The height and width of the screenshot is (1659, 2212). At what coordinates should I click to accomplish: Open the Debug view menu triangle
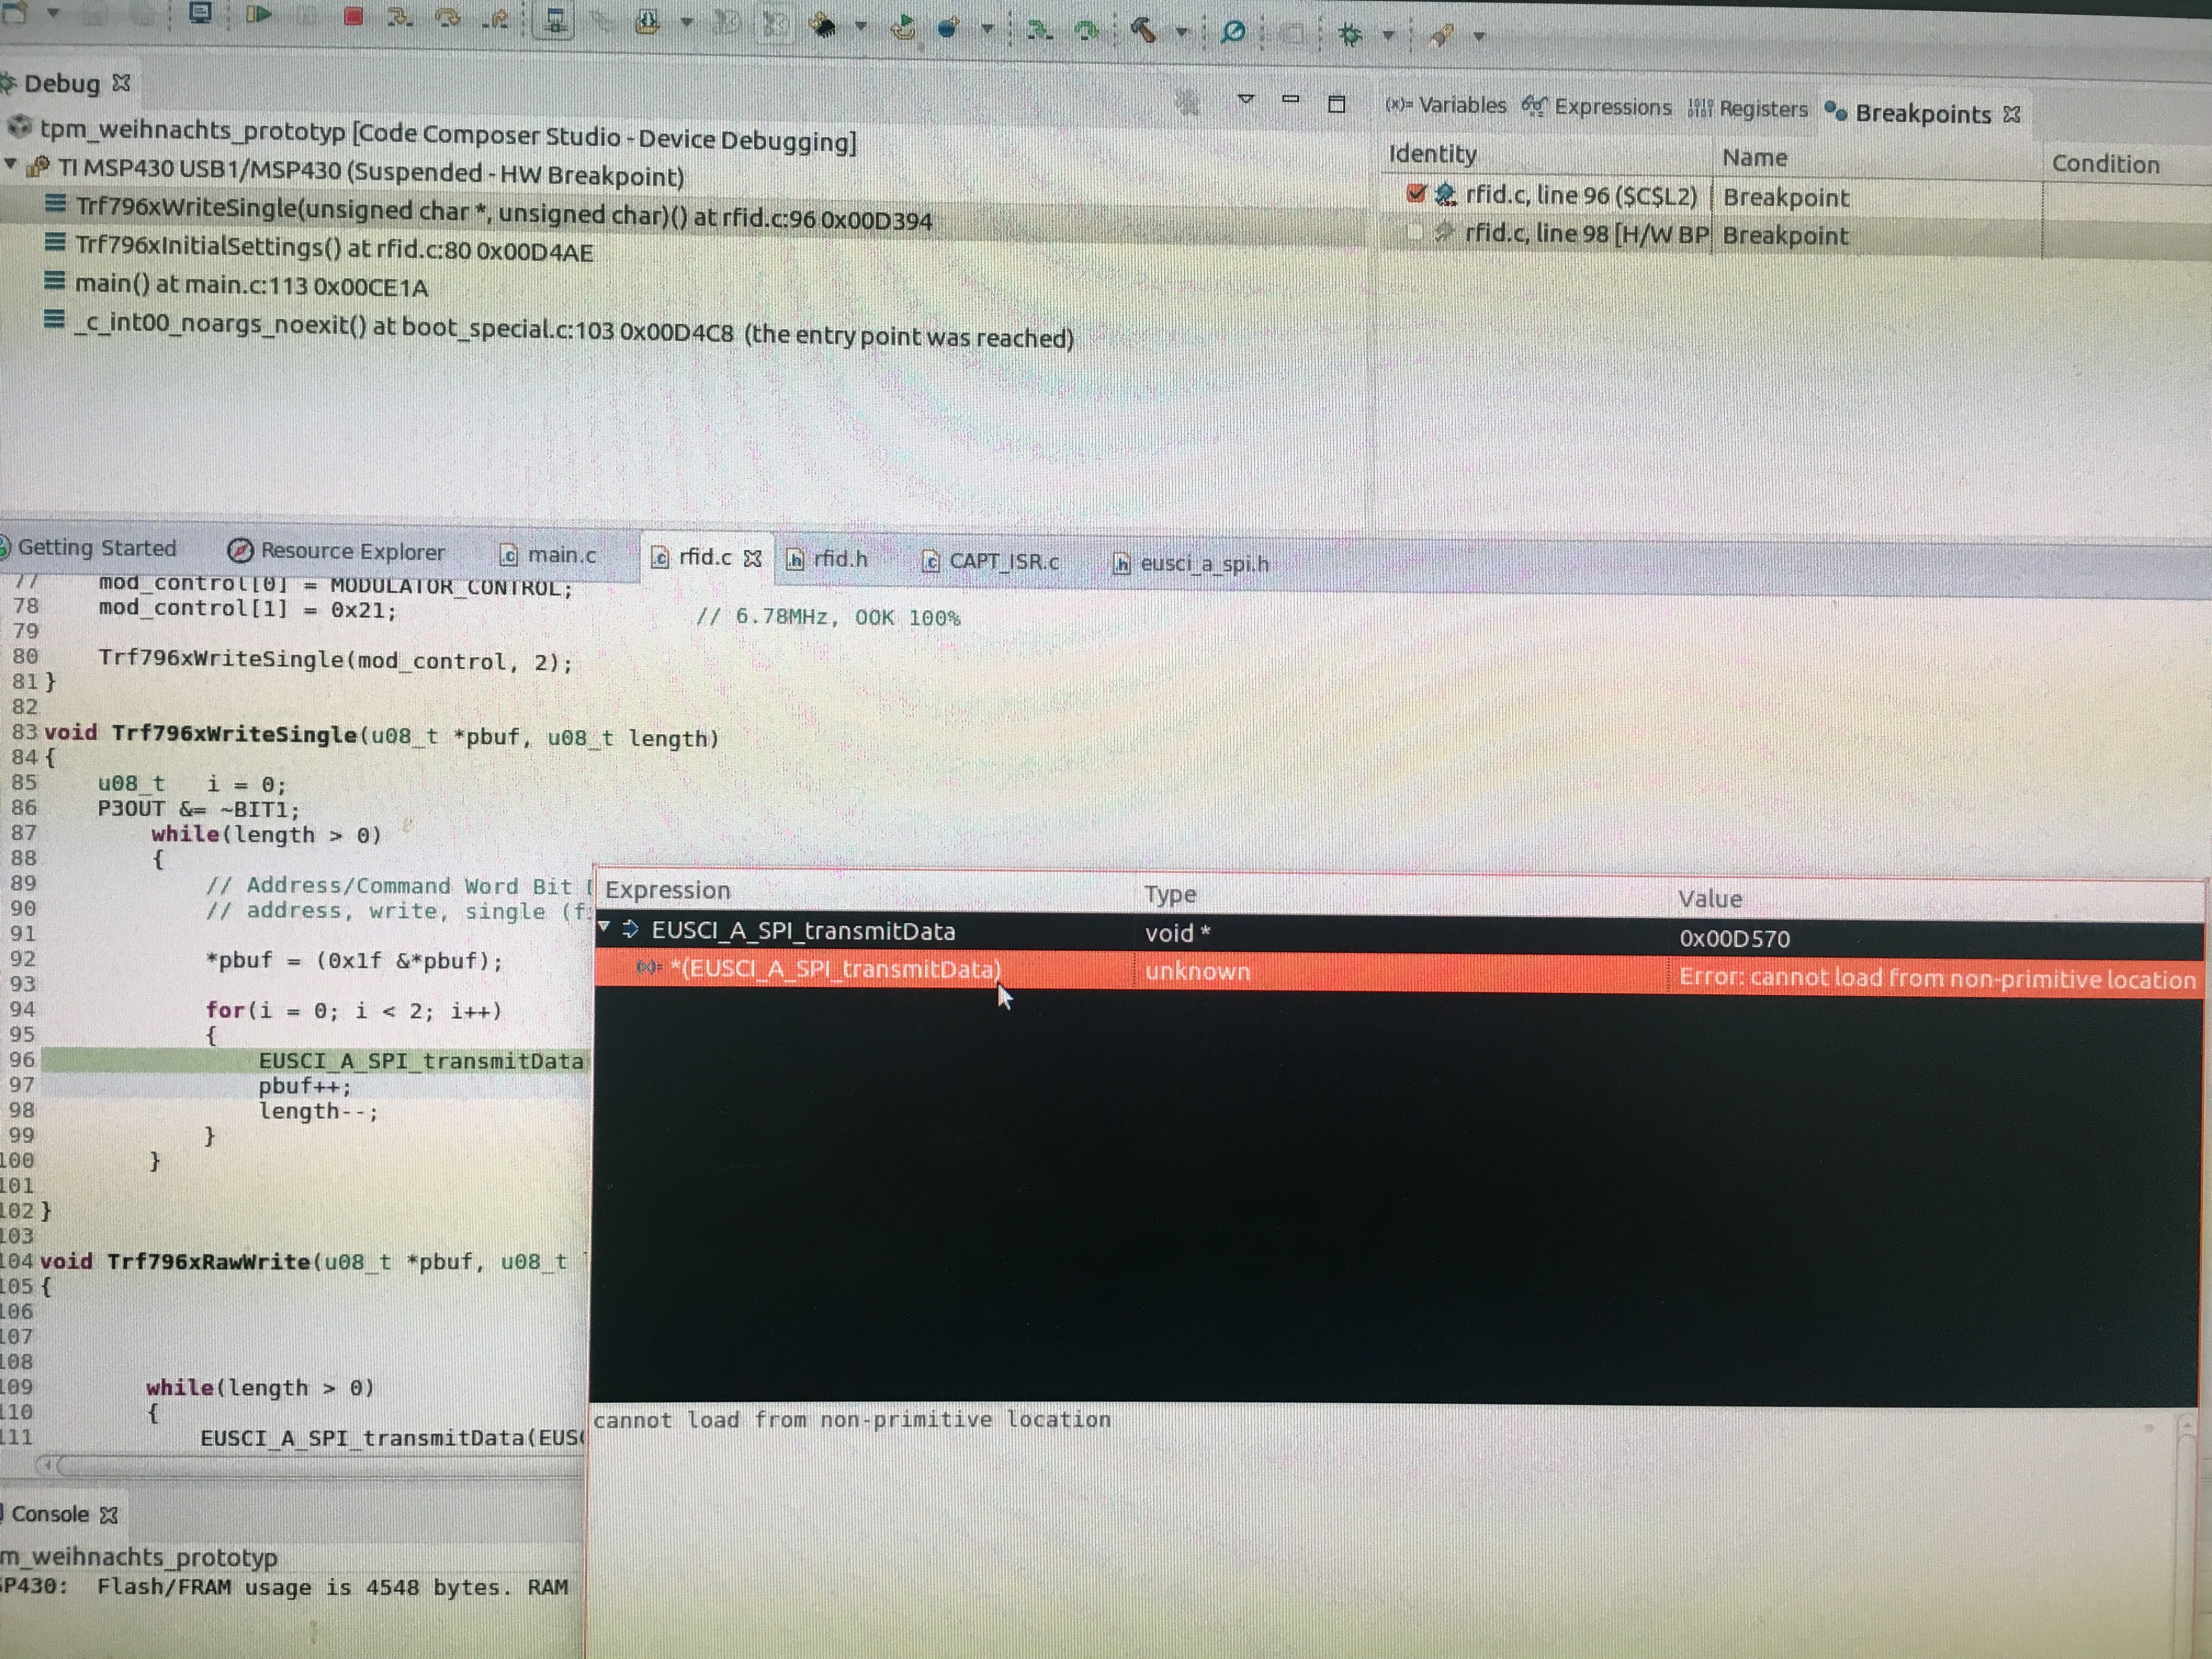pyautogui.click(x=1246, y=99)
